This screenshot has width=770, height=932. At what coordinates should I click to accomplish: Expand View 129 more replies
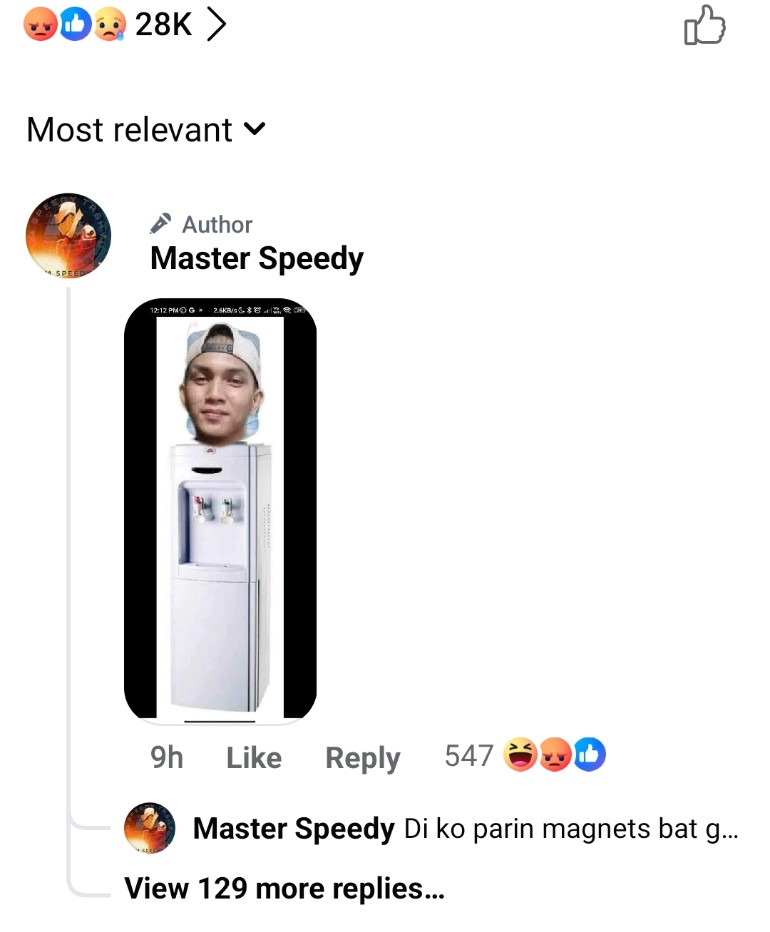click(284, 888)
